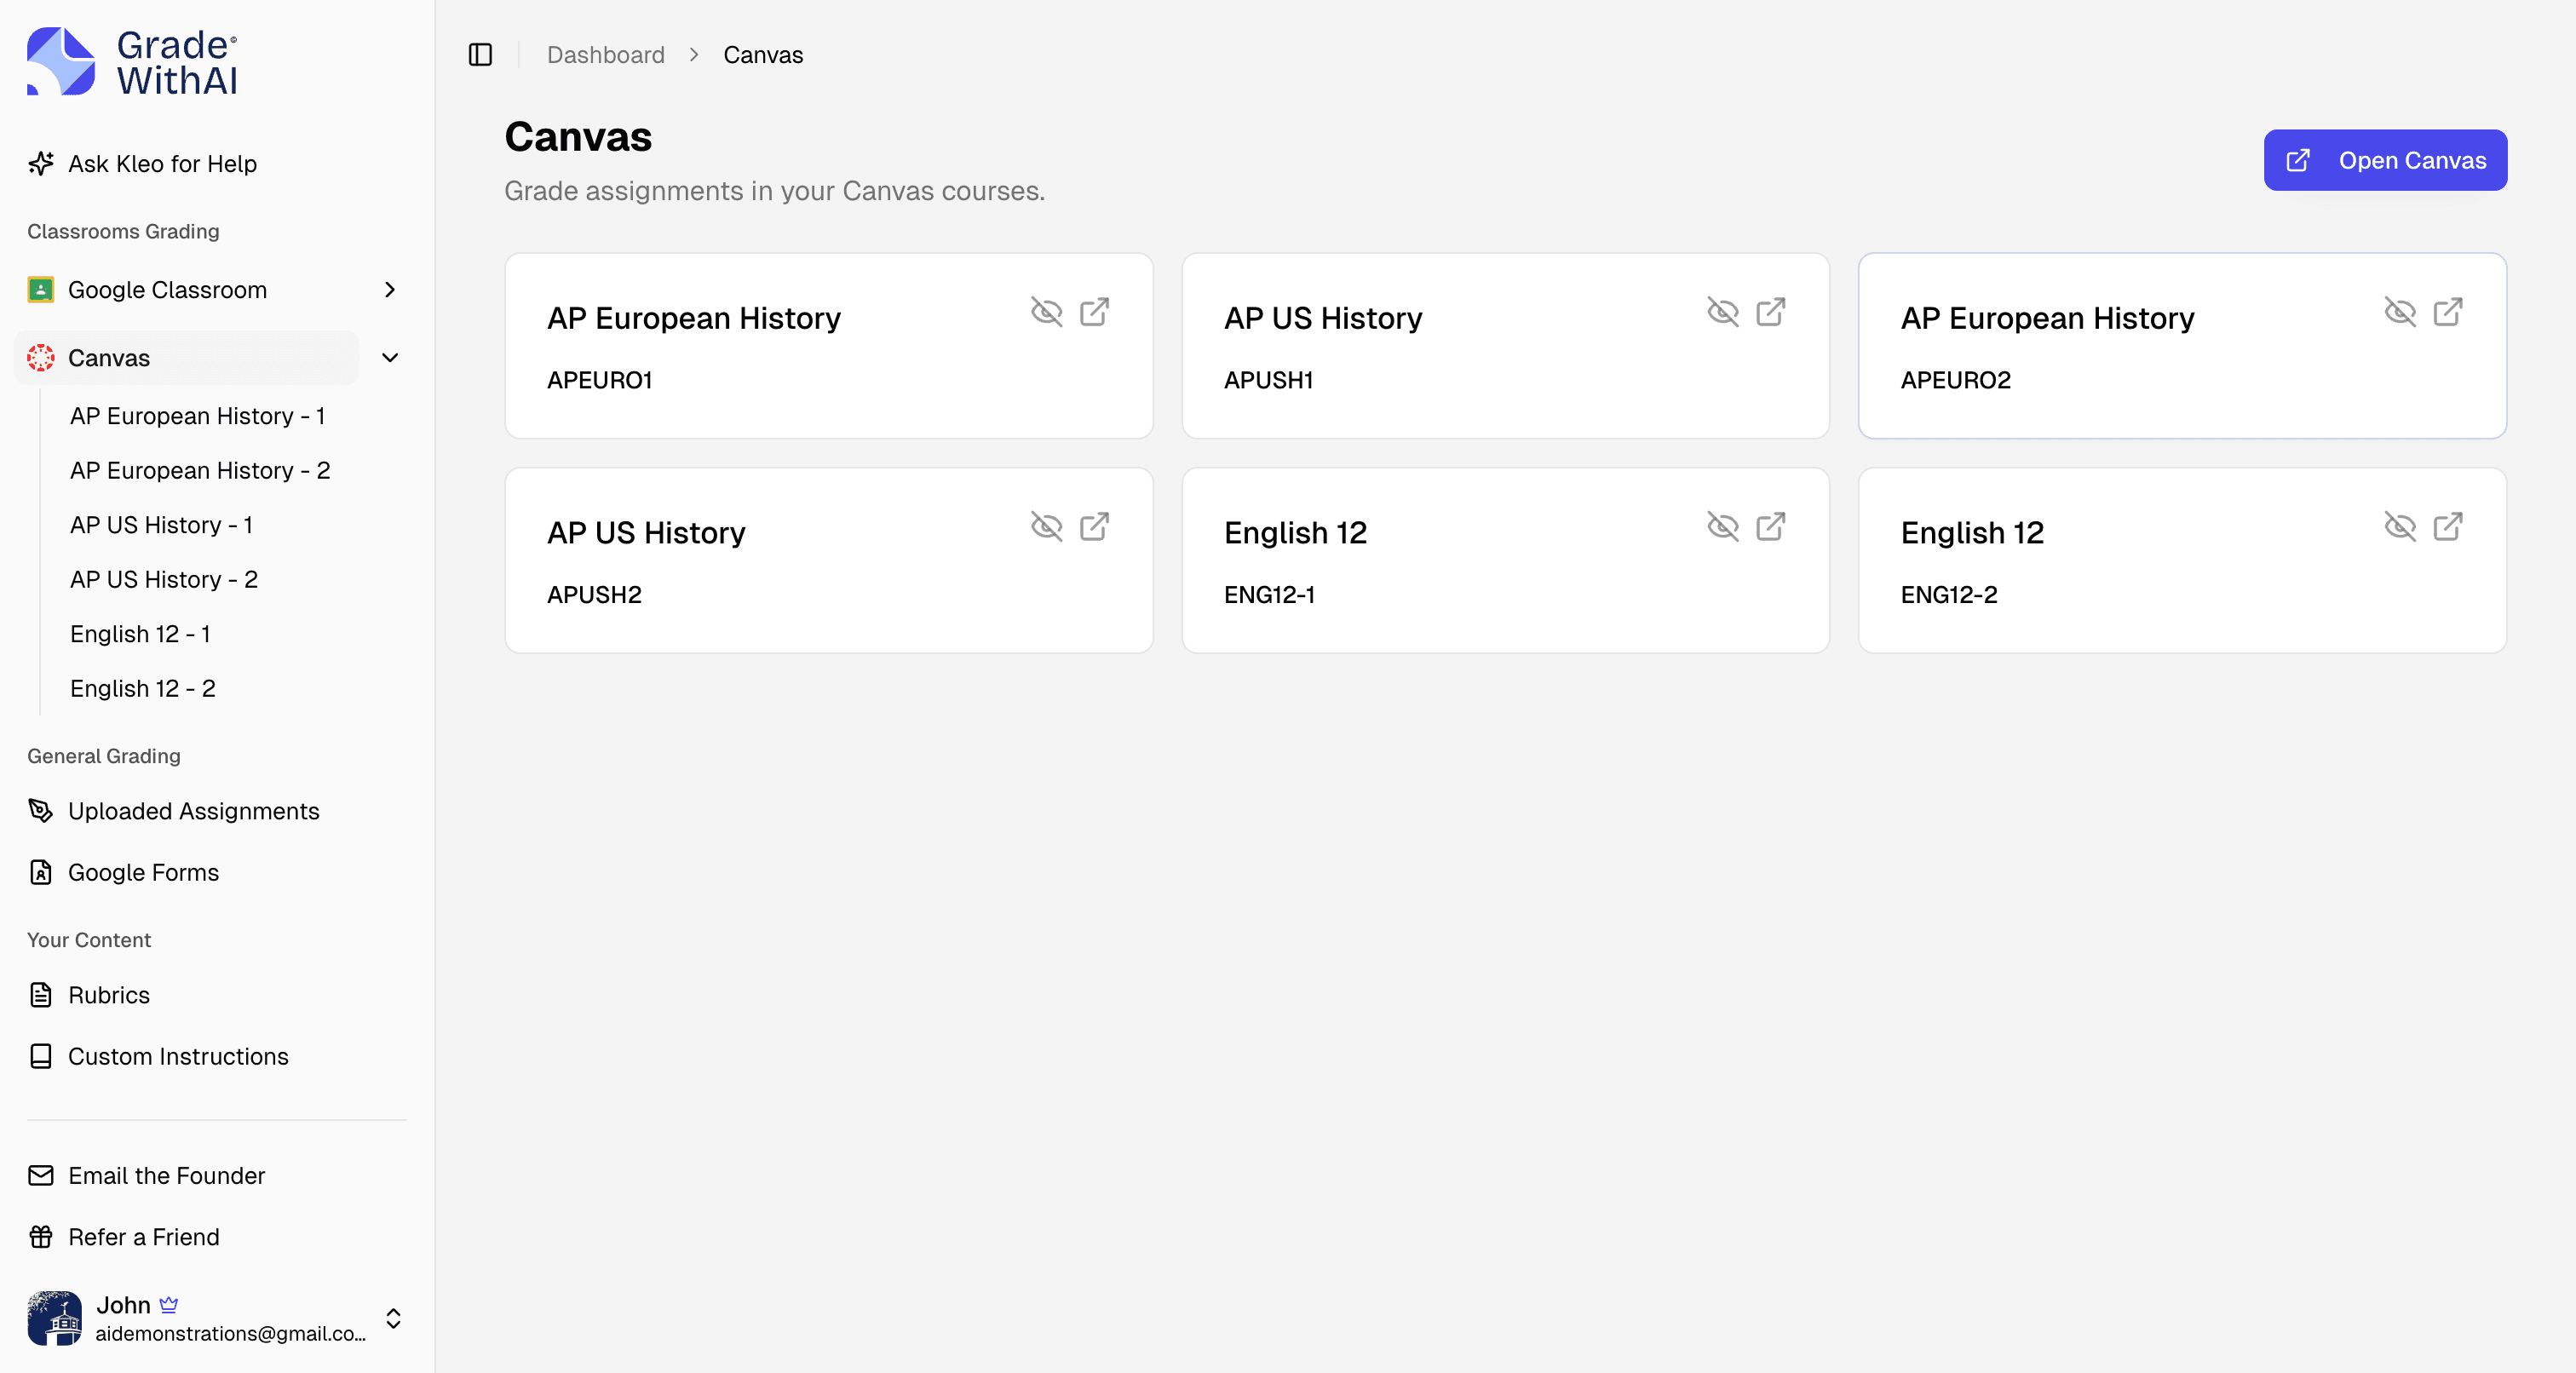
Task: Click the Open Canvas button
Action: click(2385, 160)
